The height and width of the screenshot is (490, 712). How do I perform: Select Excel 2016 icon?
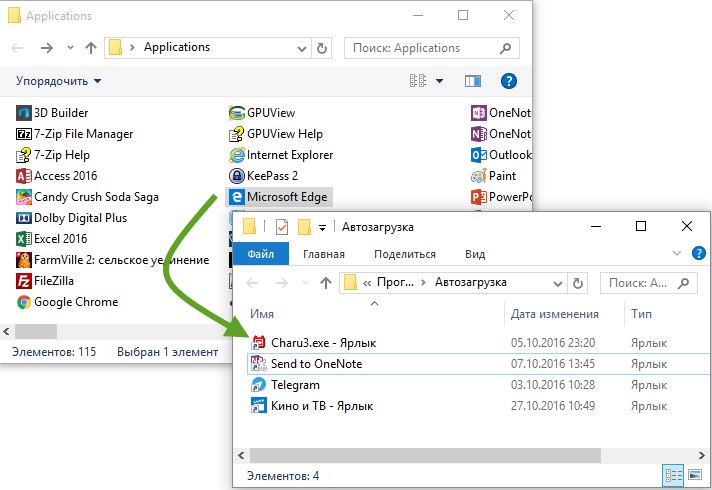(x=24, y=239)
